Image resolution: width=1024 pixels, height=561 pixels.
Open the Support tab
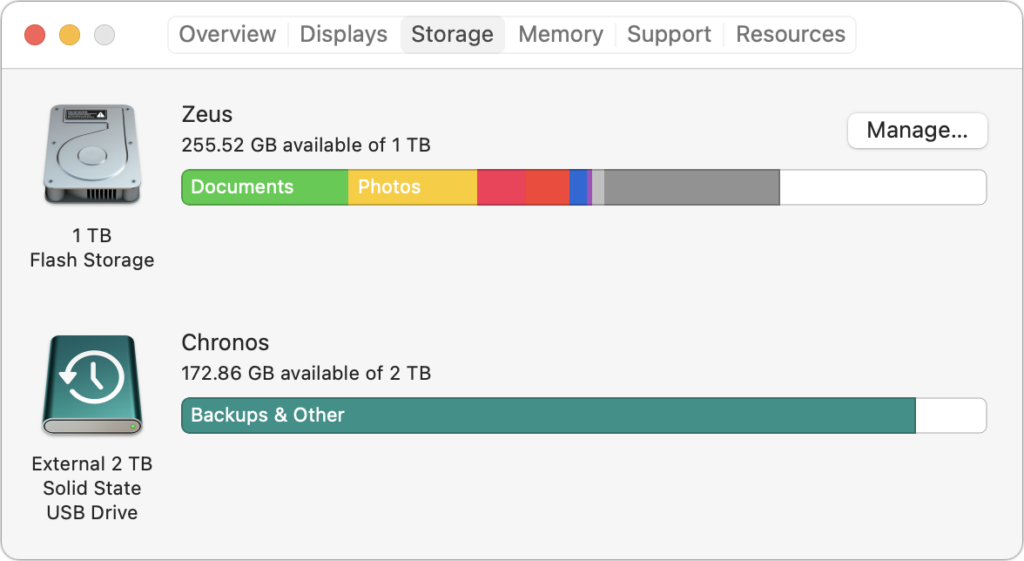[x=668, y=34]
